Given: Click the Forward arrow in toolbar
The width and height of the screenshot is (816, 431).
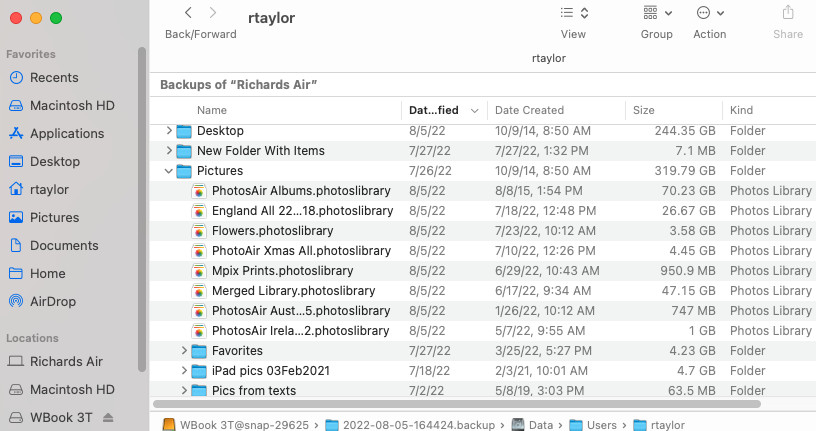Looking at the screenshot, I should [x=213, y=13].
